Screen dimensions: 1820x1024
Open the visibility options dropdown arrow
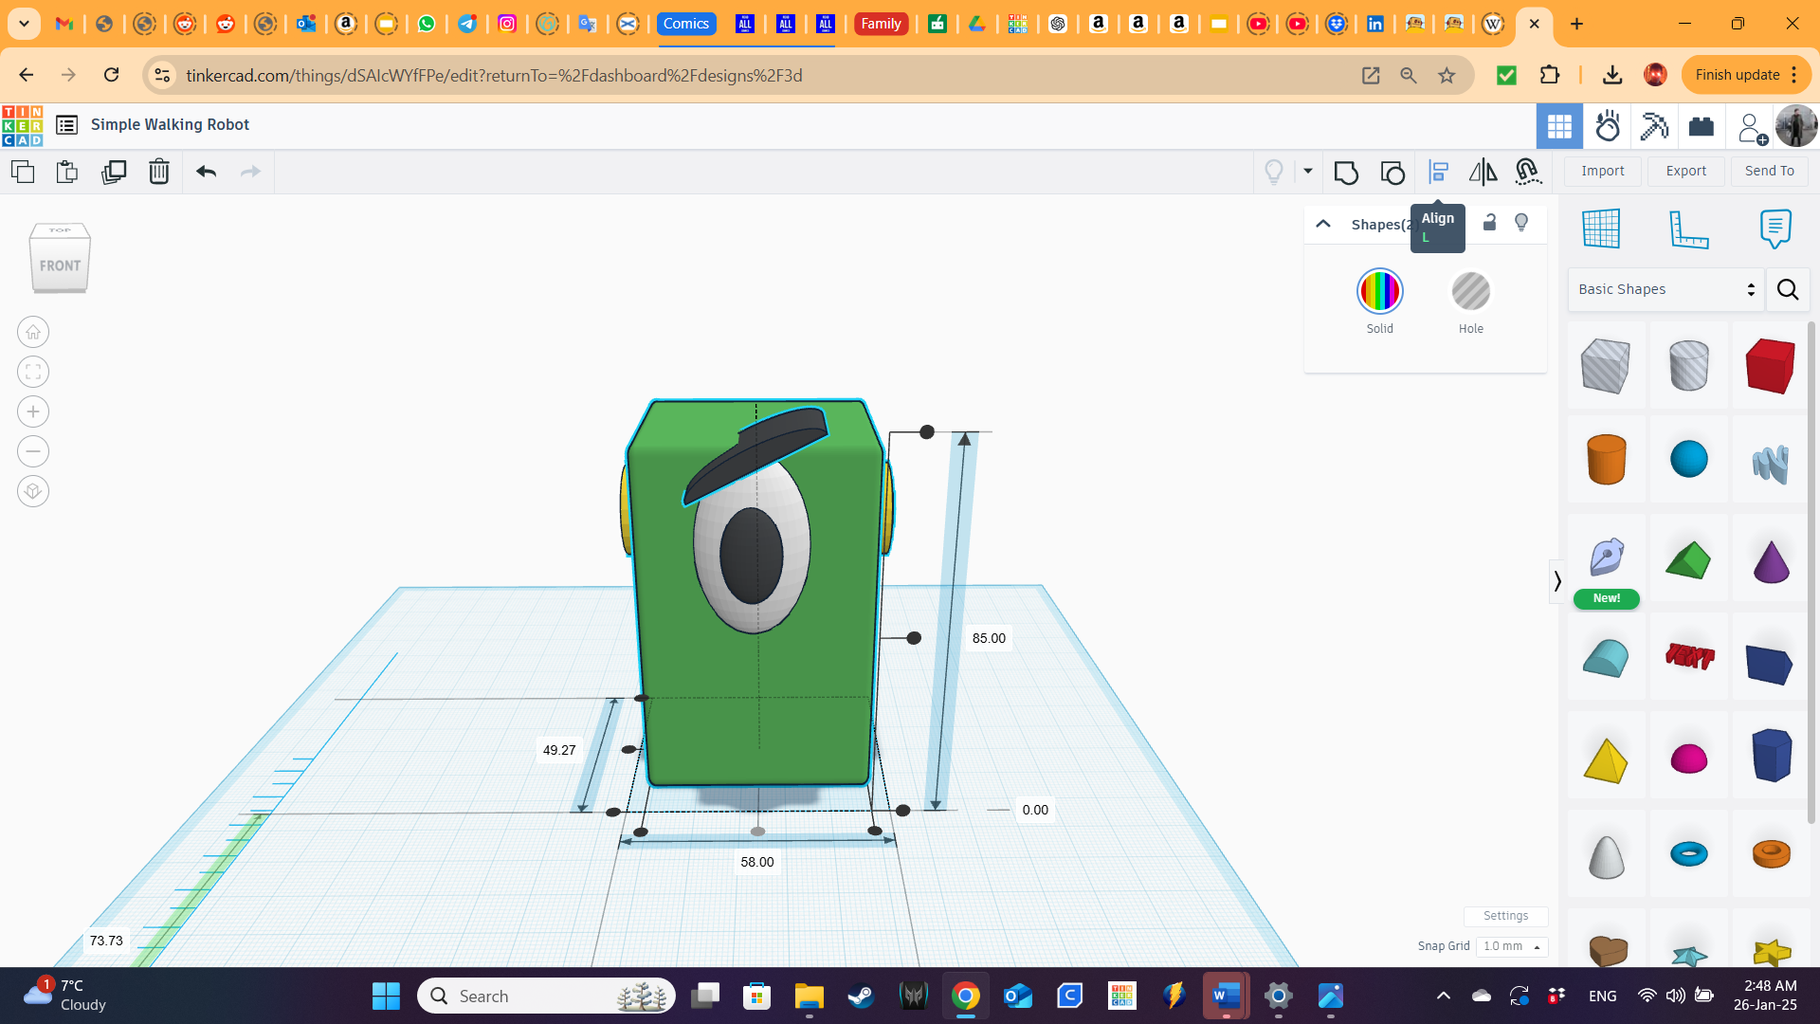[x=1308, y=171]
